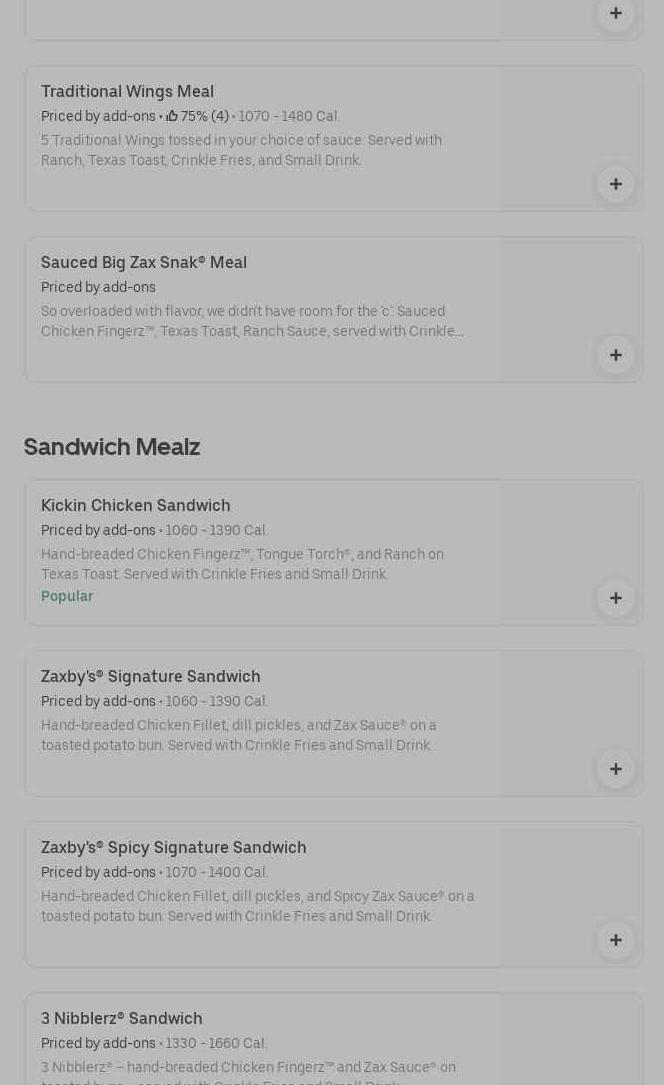Open Zaxby's Signature Sandwich item title
This screenshot has width=664, height=1085.
tap(150, 676)
